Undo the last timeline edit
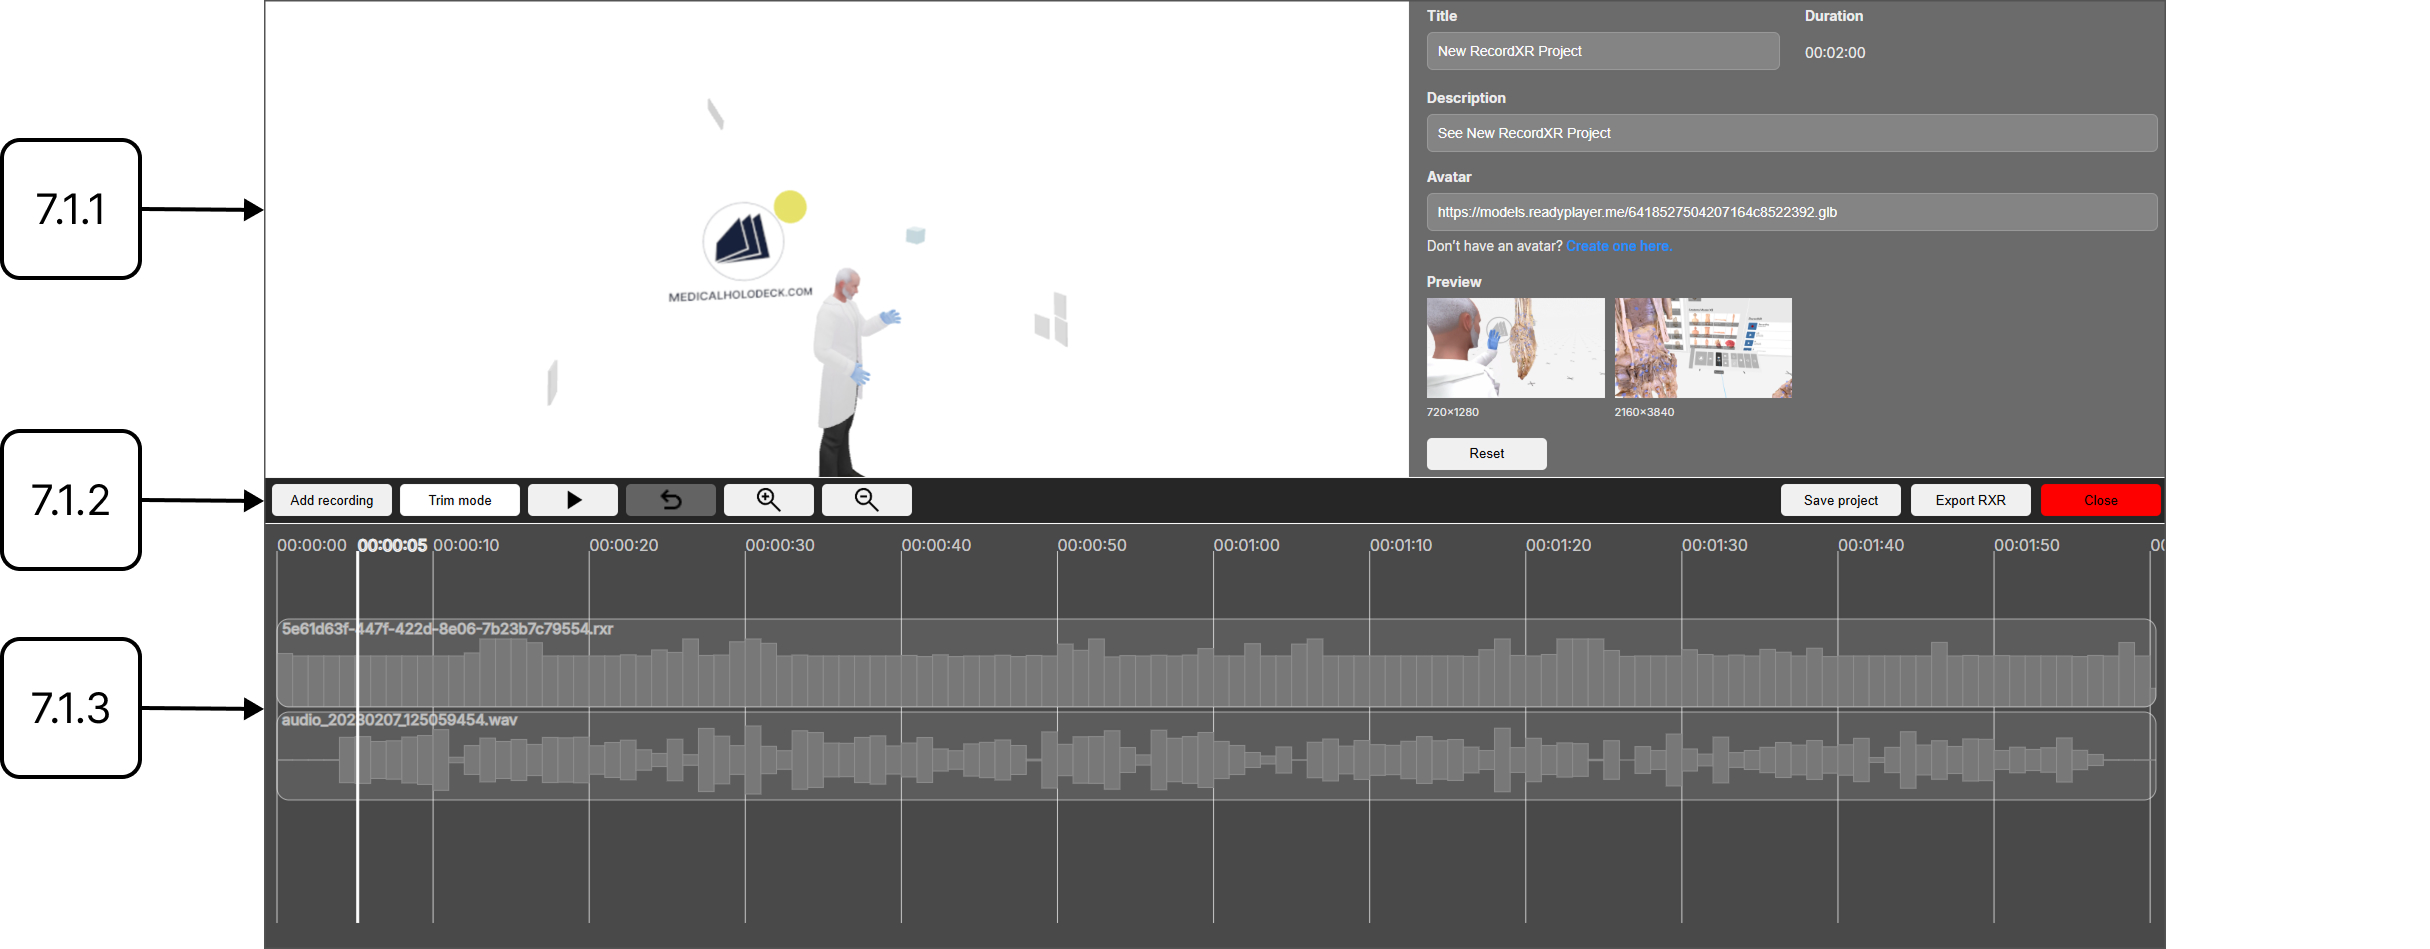Screen dimensions: 2430x949 click(x=670, y=500)
